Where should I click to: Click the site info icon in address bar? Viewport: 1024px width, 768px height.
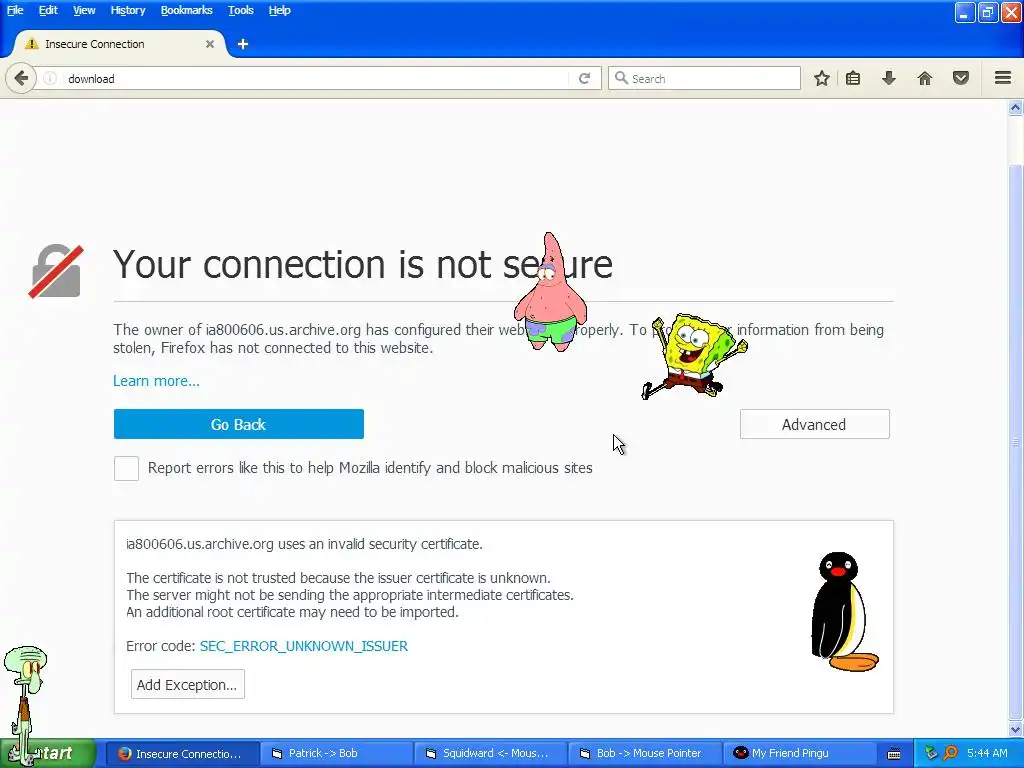pos(50,78)
